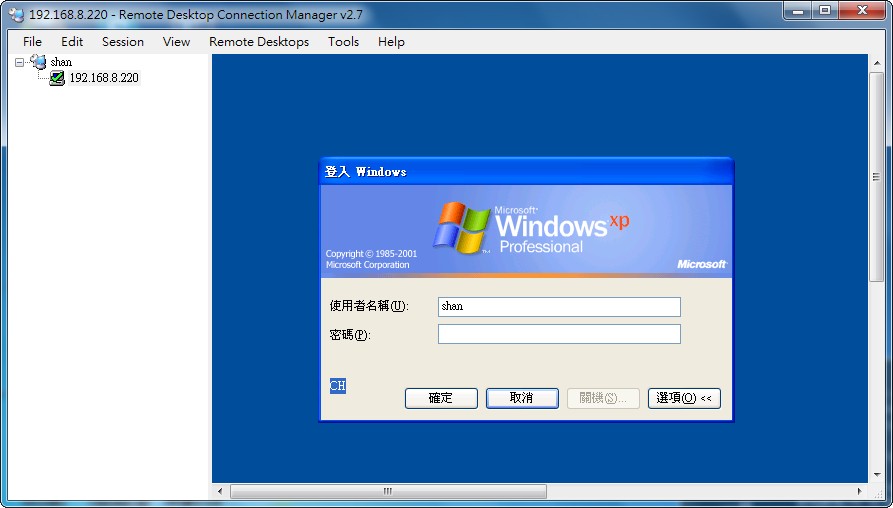The image size is (893, 508).
Task: Minimize the Remote Desktop Connection Manager window
Action: 799,10
